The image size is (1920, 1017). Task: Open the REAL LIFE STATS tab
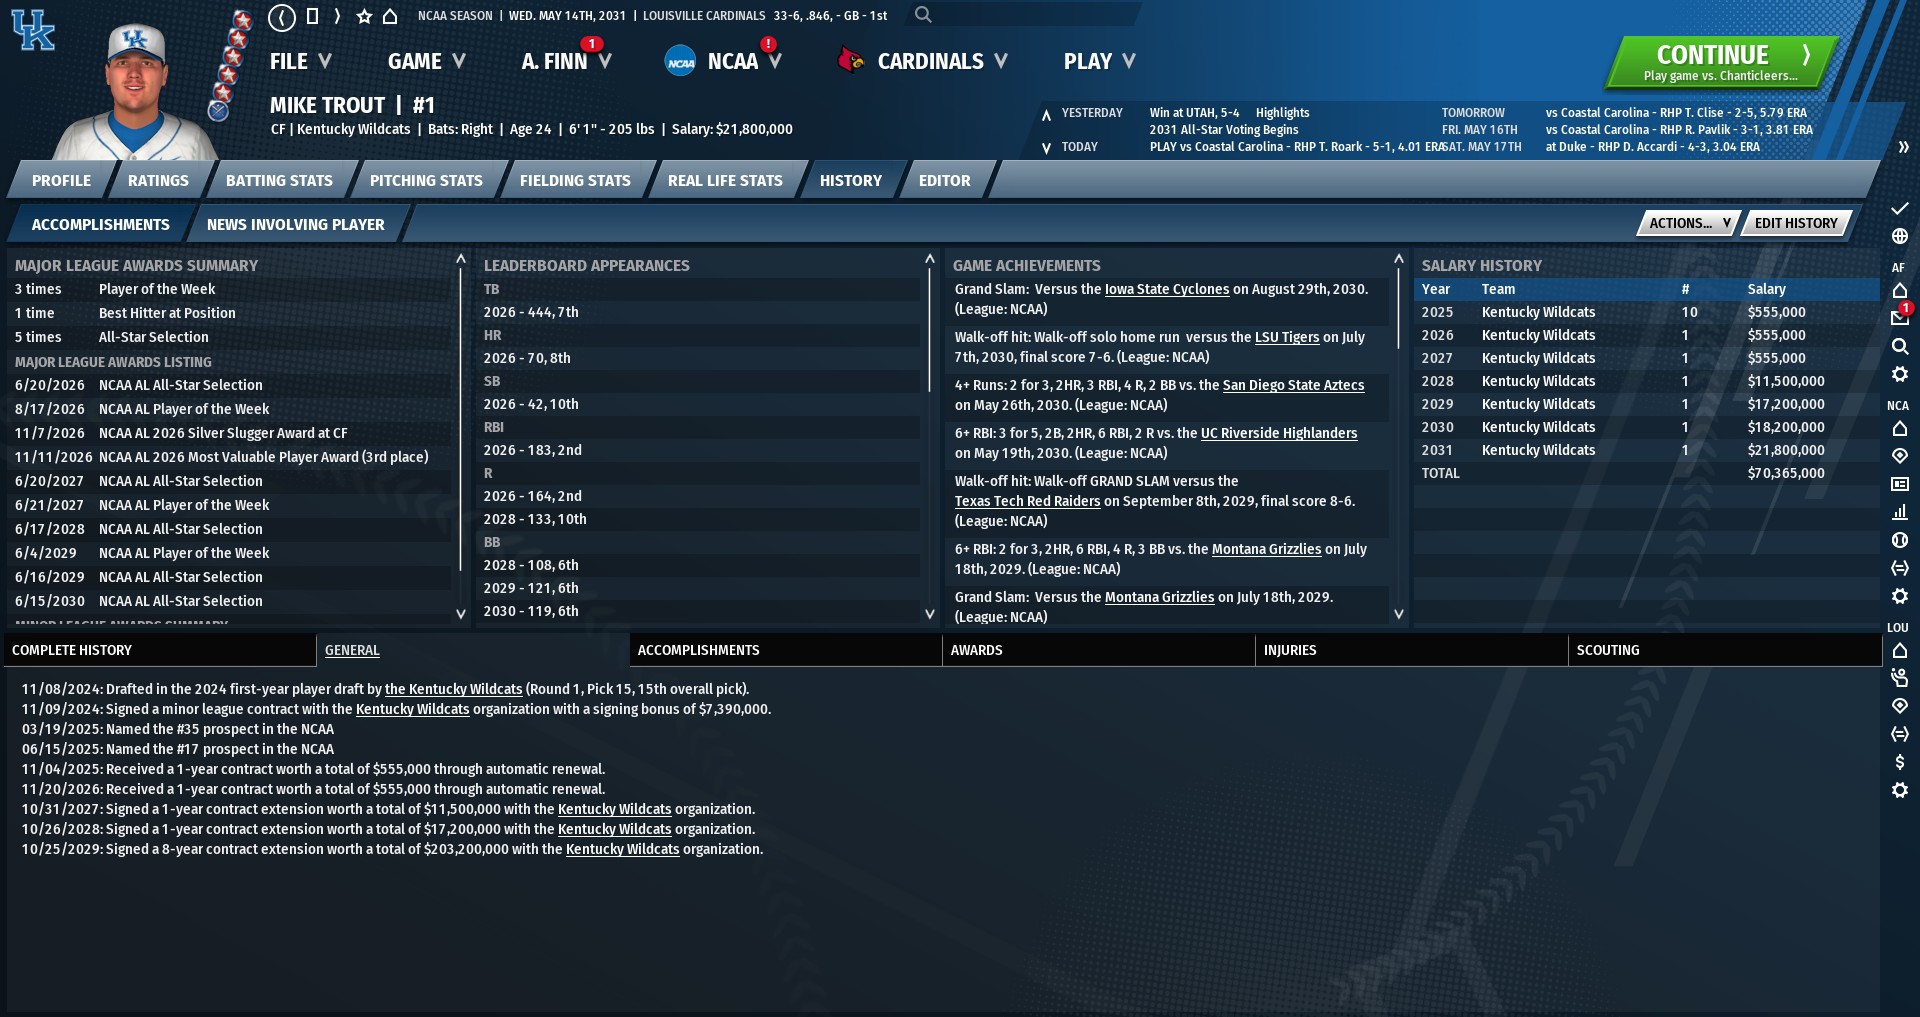[x=725, y=181]
